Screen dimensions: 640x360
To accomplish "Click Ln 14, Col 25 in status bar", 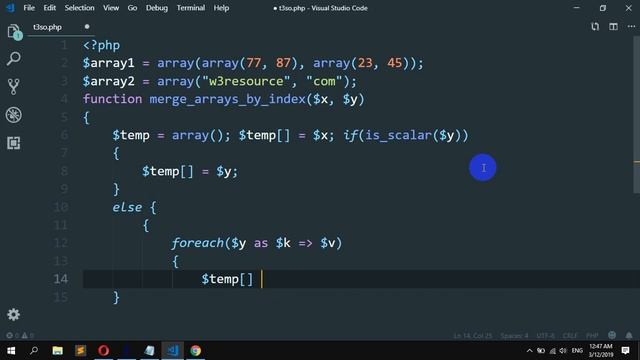I will click(x=473, y=336).
